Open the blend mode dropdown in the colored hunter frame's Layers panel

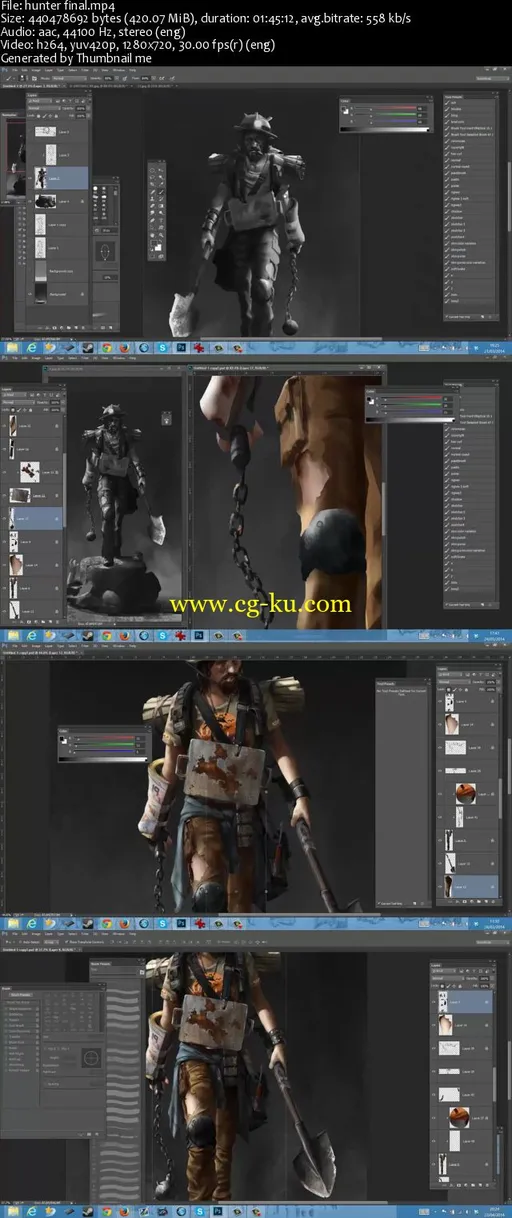[453, 682]
